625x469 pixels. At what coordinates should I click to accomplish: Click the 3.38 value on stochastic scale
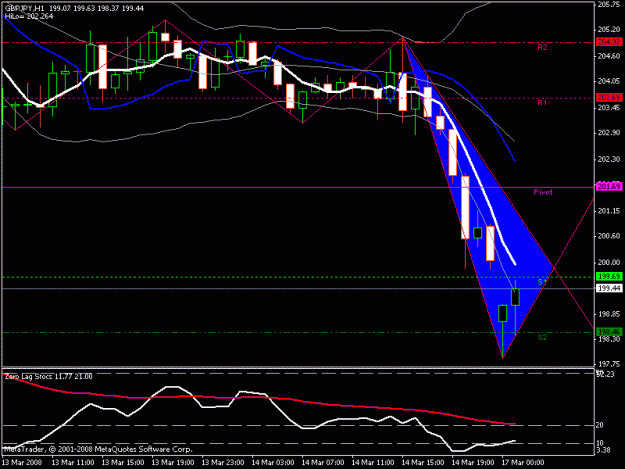click(x=603, y=450)
